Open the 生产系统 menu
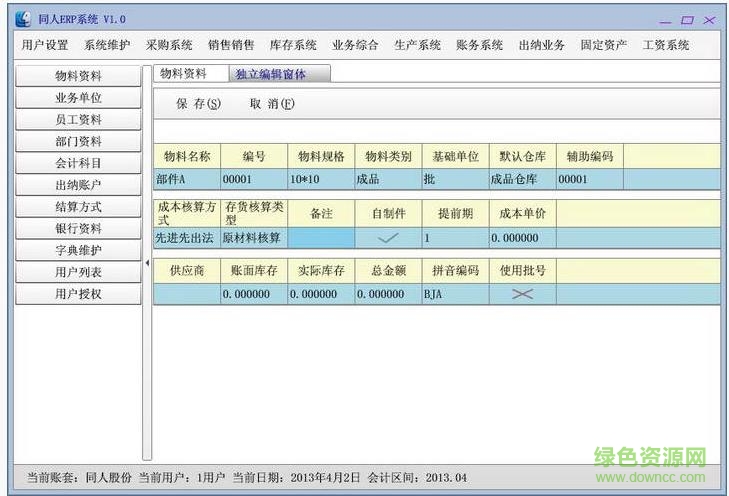729x496 pixels. click(x=418, y=45)
